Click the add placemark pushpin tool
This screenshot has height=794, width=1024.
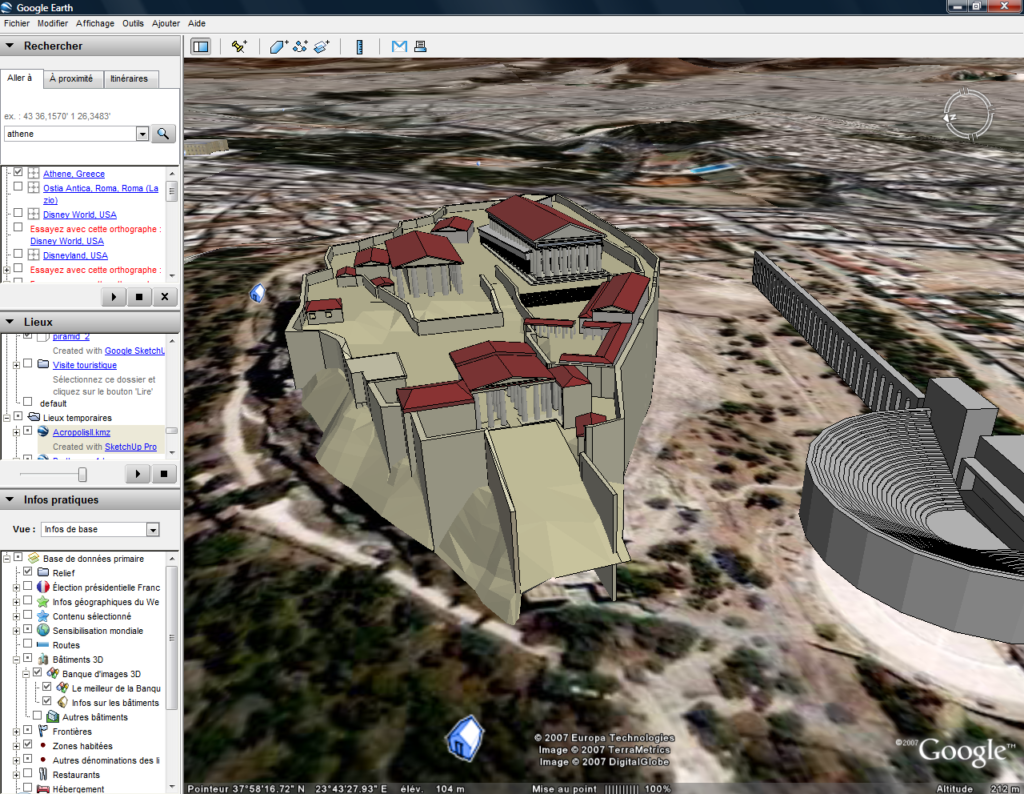click(x=239, y=46)
